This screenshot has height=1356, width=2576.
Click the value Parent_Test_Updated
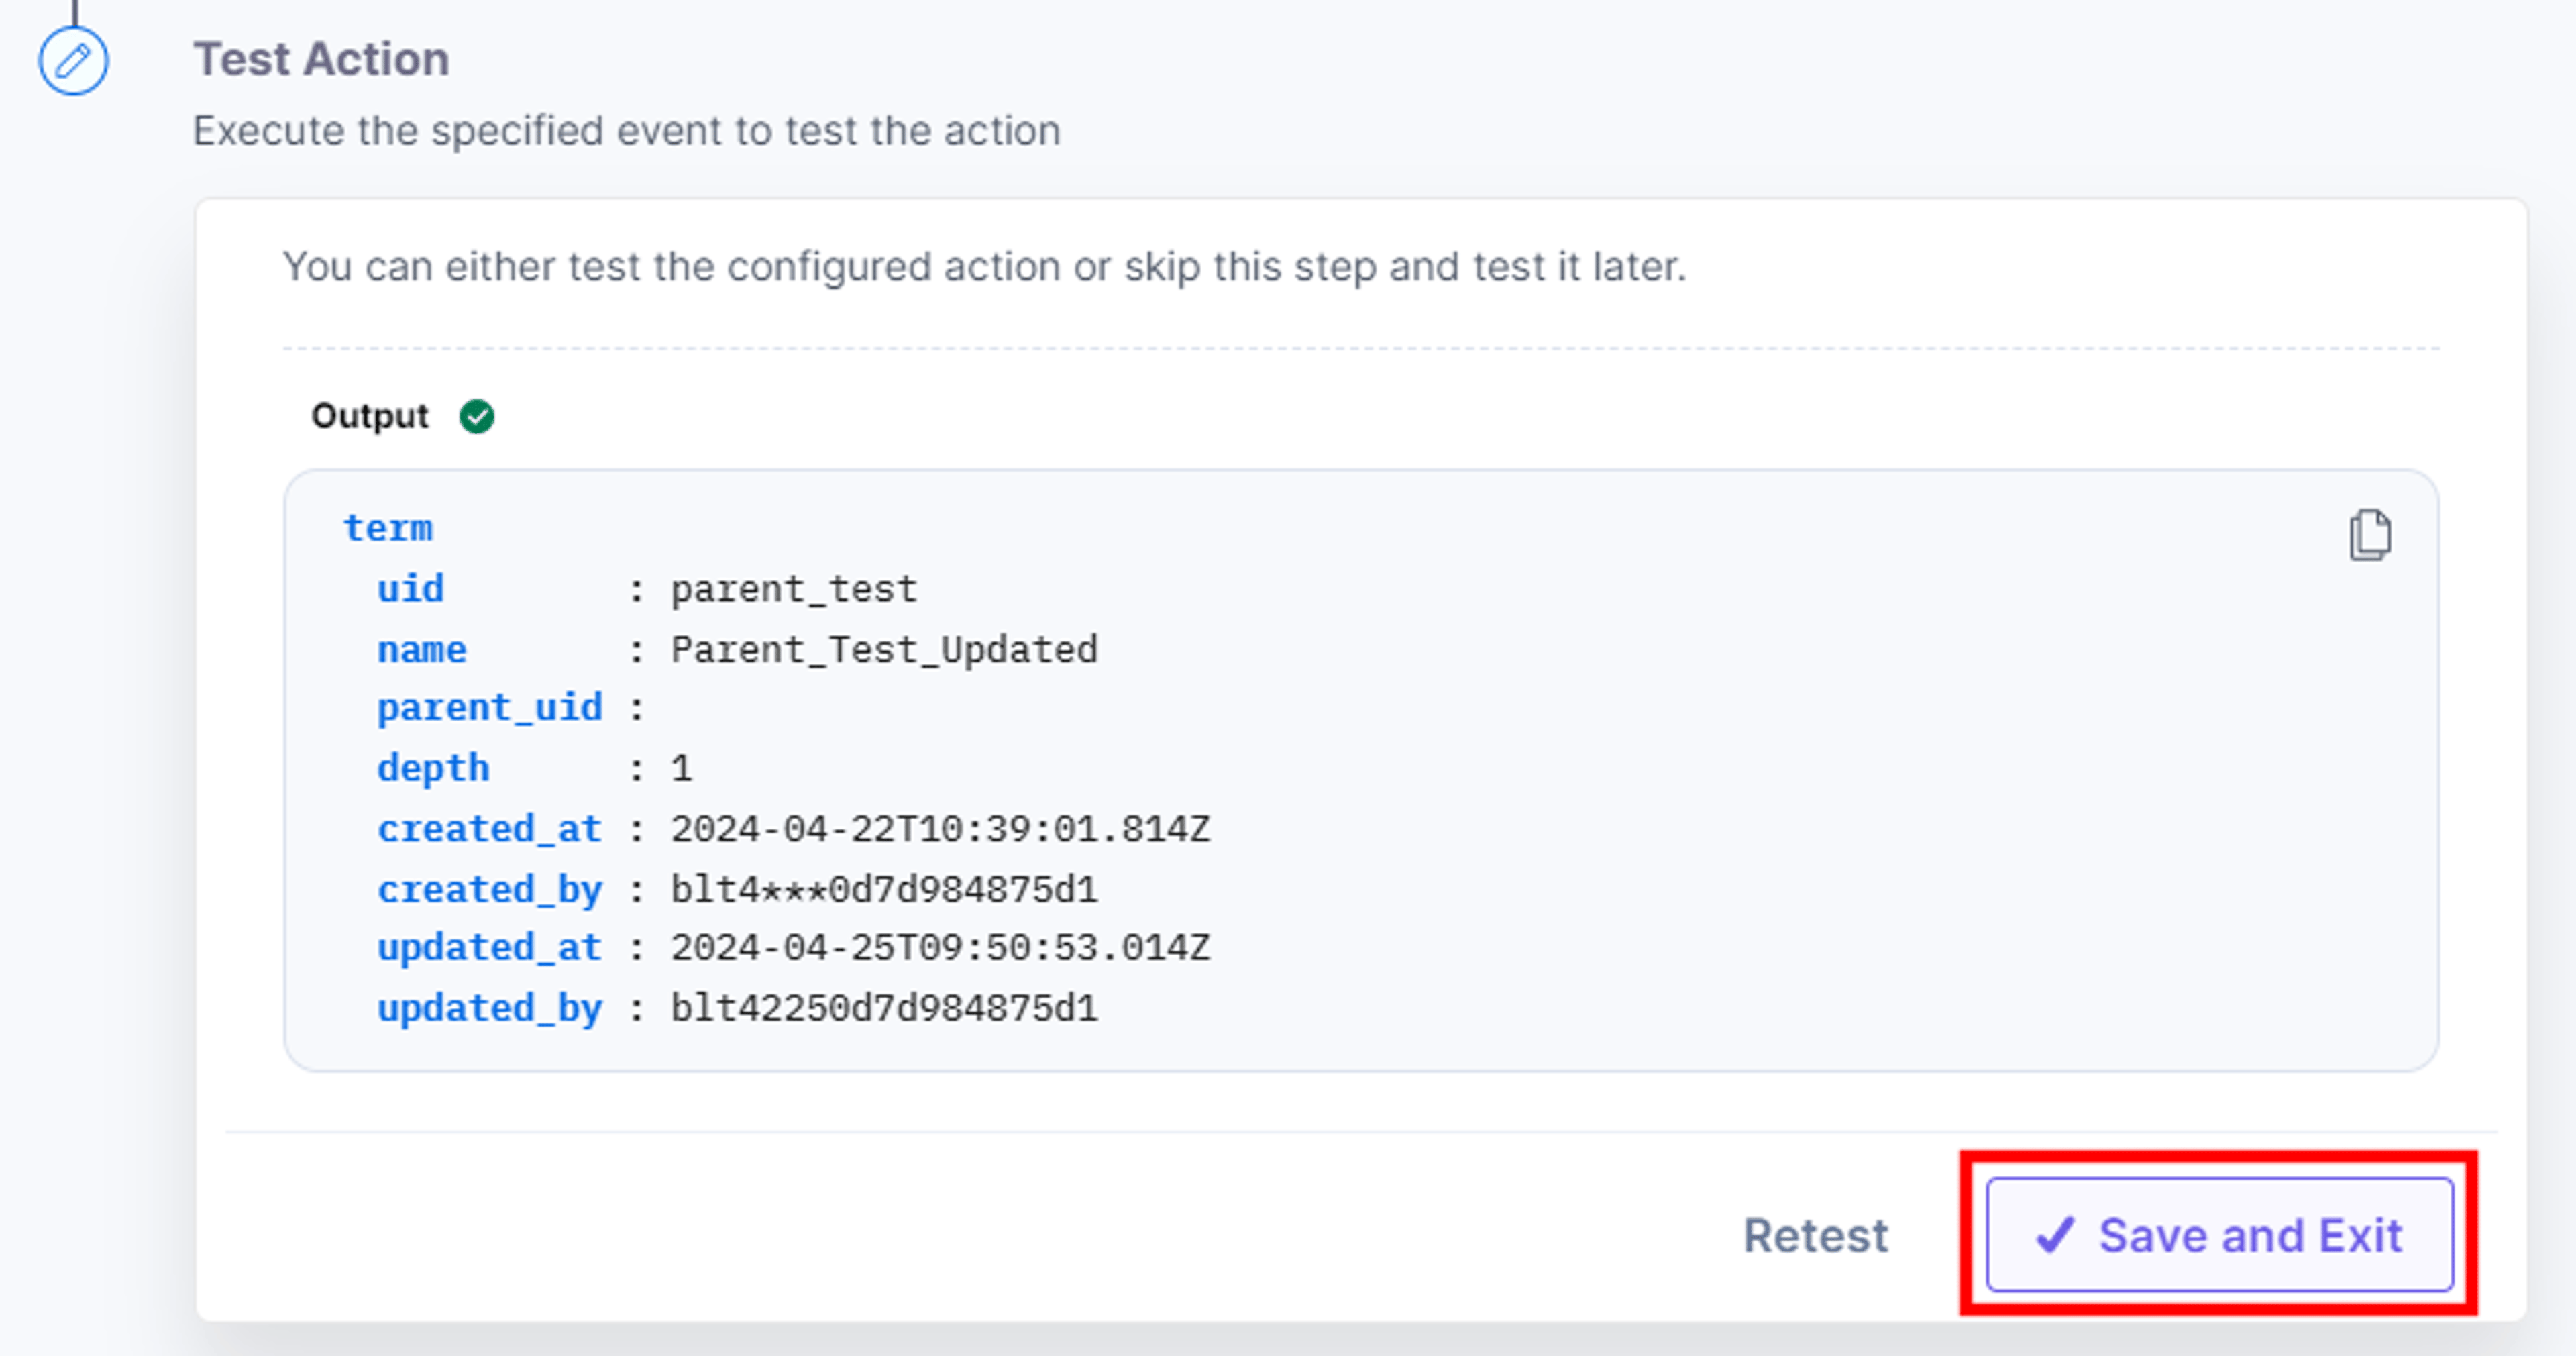tap(884, 650)
